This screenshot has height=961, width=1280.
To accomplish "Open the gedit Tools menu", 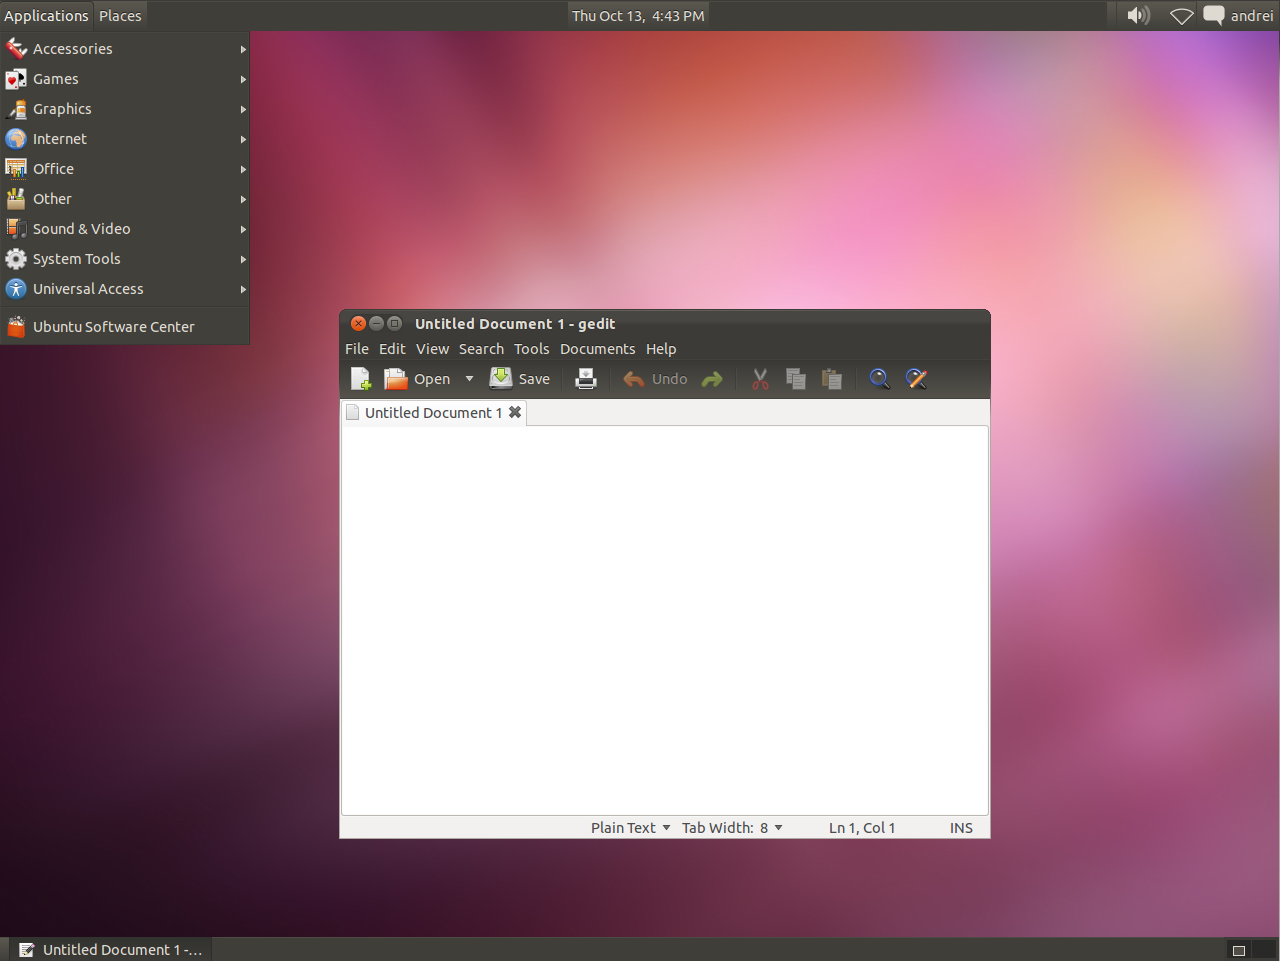I will 532,349.
